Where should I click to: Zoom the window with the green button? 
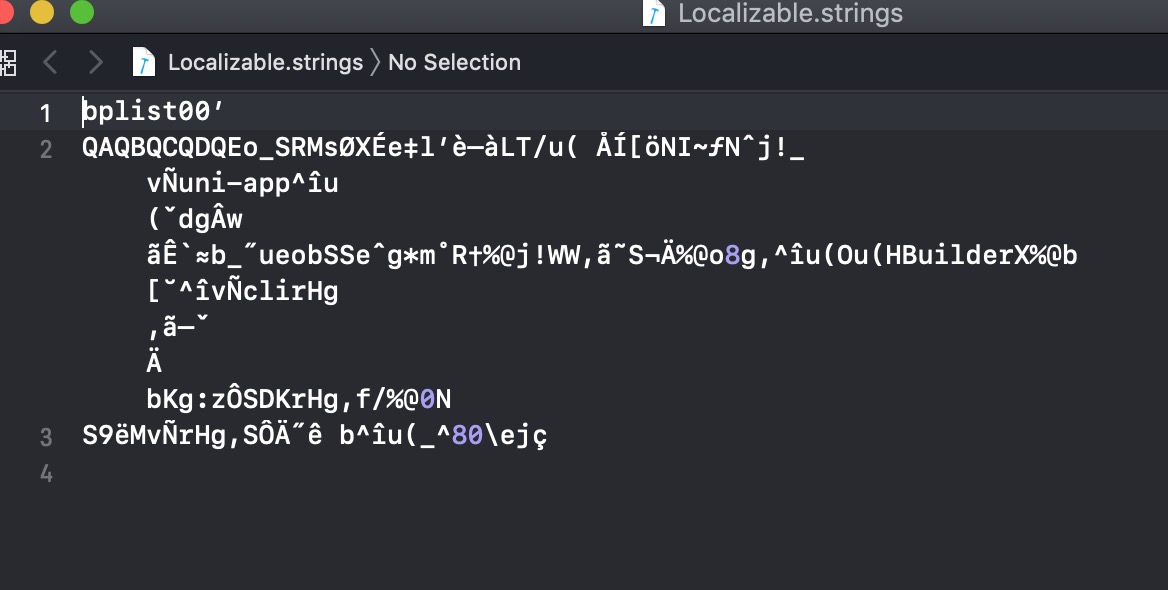pyautogui.click(x=81, y=13)
